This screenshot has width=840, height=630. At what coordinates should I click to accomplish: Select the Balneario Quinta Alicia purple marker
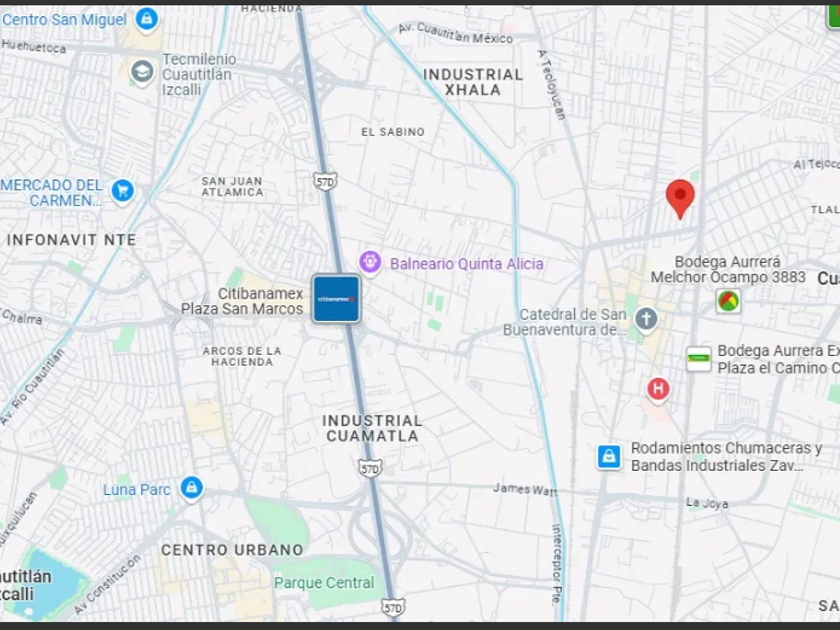(370, 262)
